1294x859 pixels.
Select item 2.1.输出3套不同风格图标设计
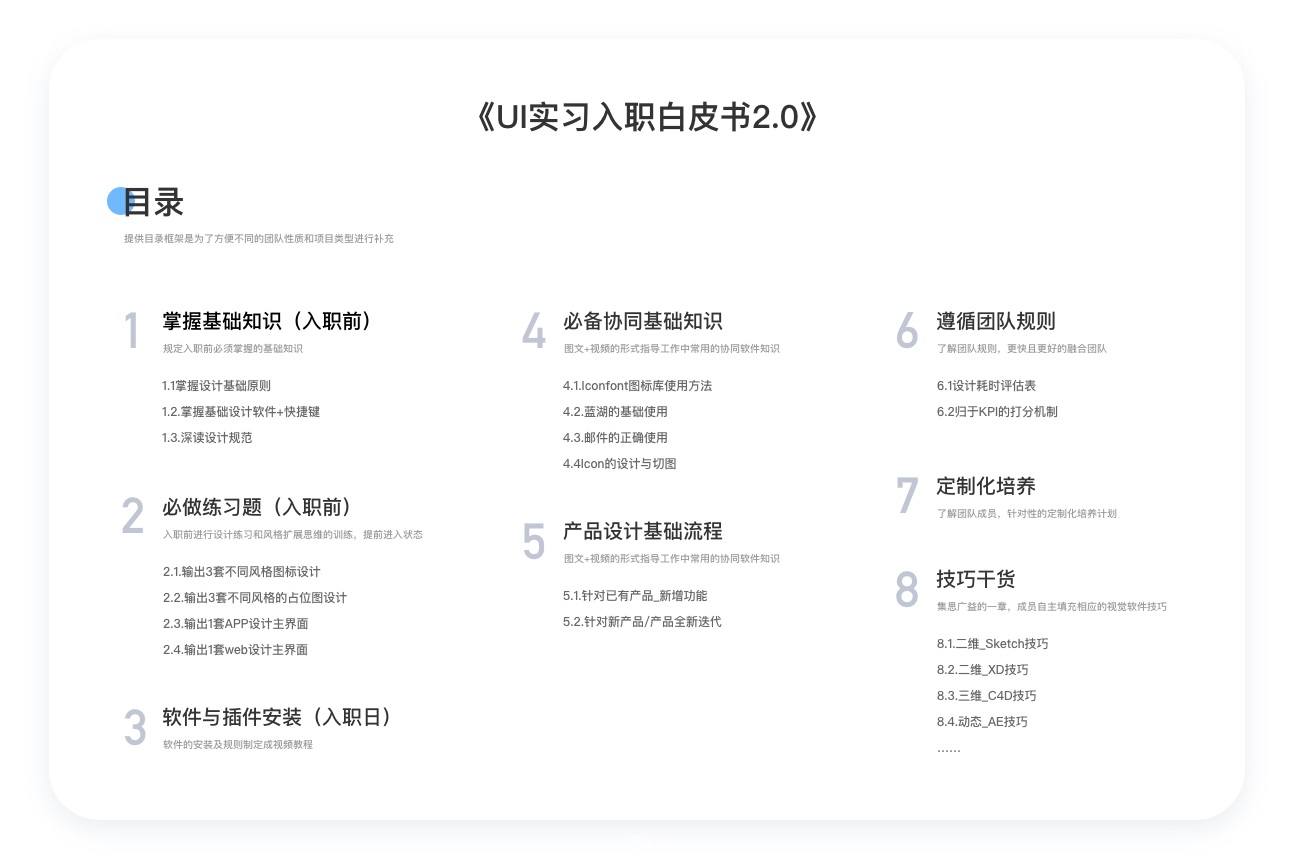pyautogui.click(x=242, y=572)
